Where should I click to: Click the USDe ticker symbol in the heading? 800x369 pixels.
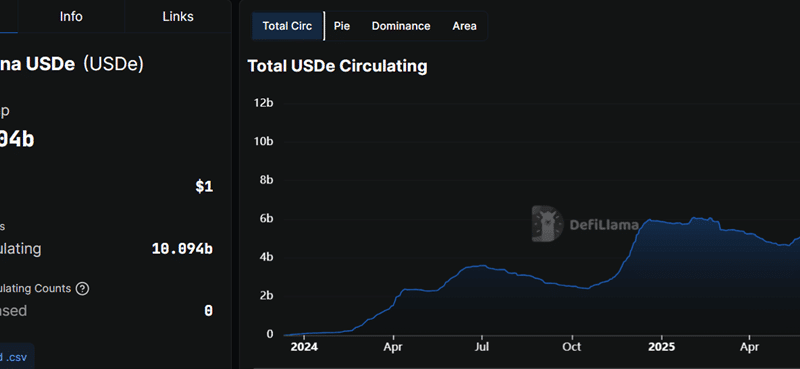114,64
